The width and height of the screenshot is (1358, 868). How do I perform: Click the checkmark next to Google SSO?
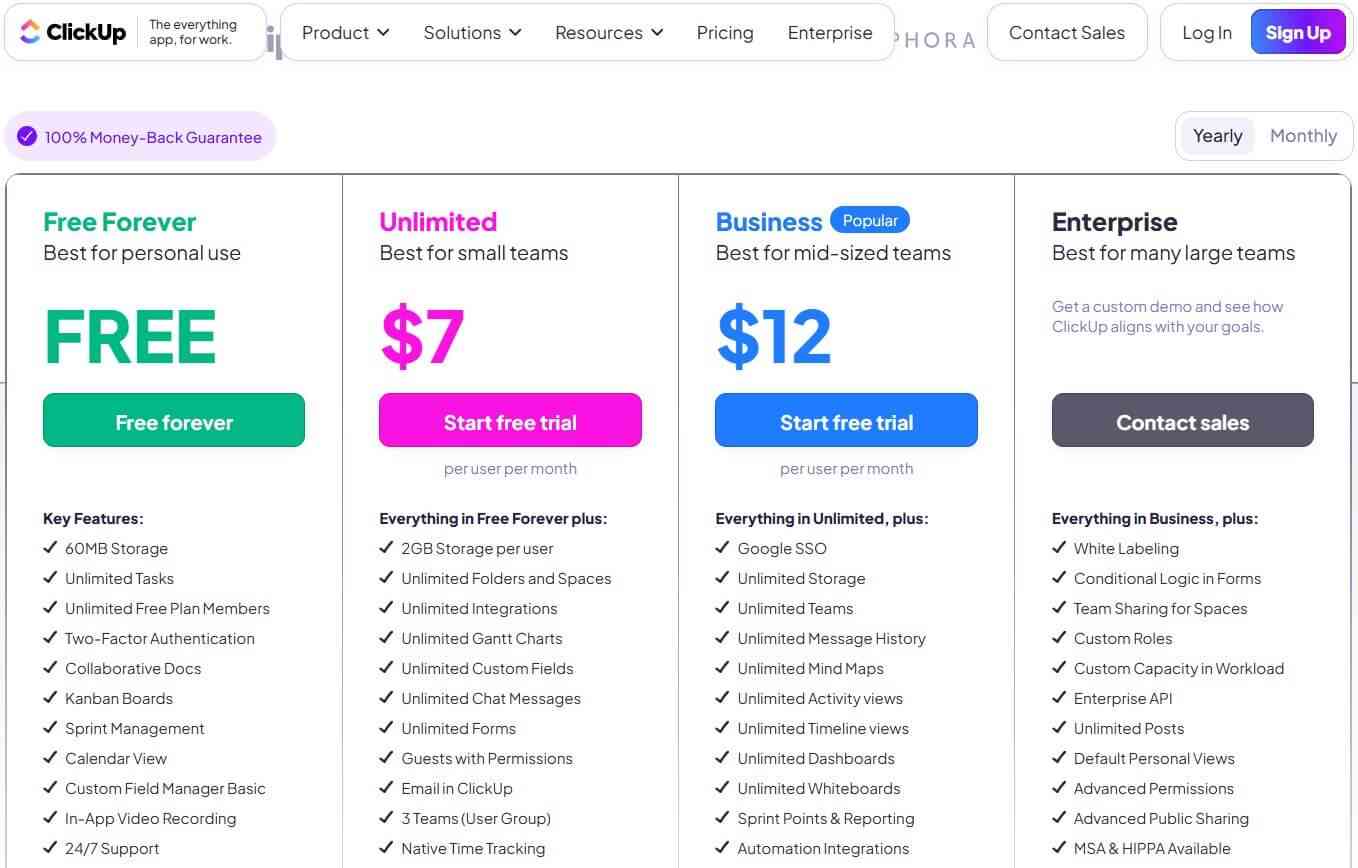tap(722, 548)
